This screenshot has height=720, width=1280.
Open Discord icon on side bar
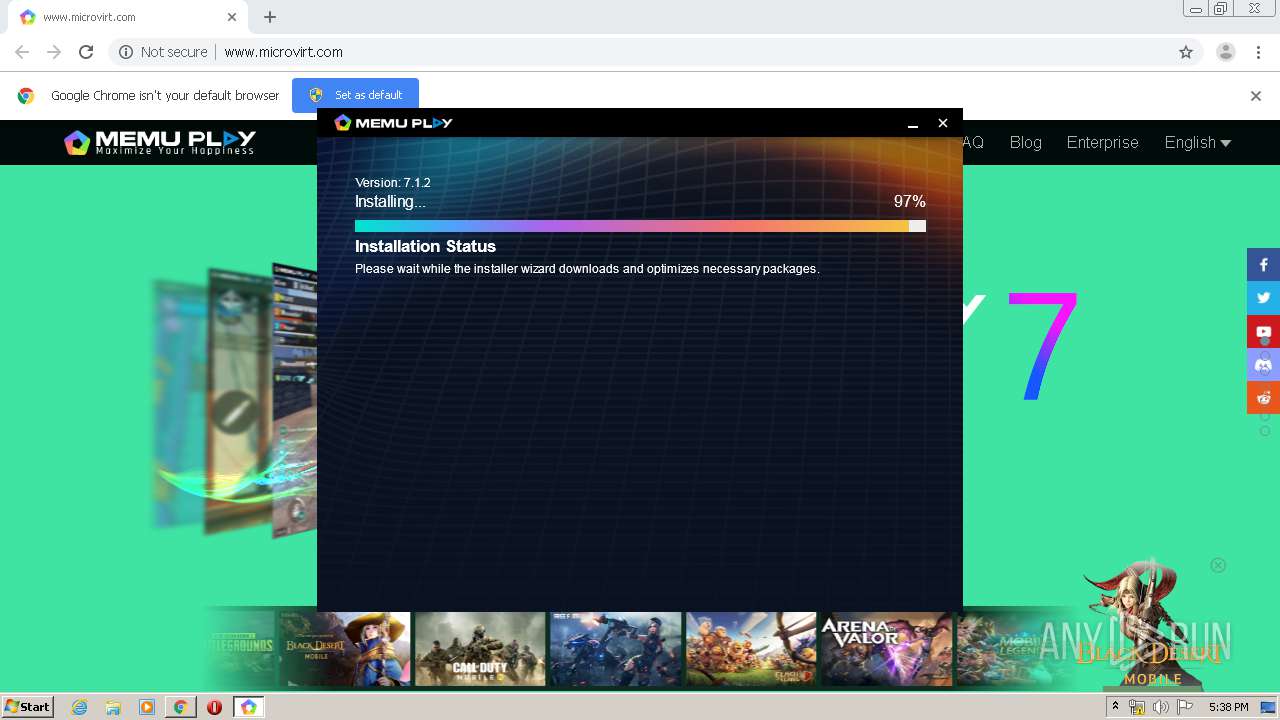click(x=1263, y=364)
